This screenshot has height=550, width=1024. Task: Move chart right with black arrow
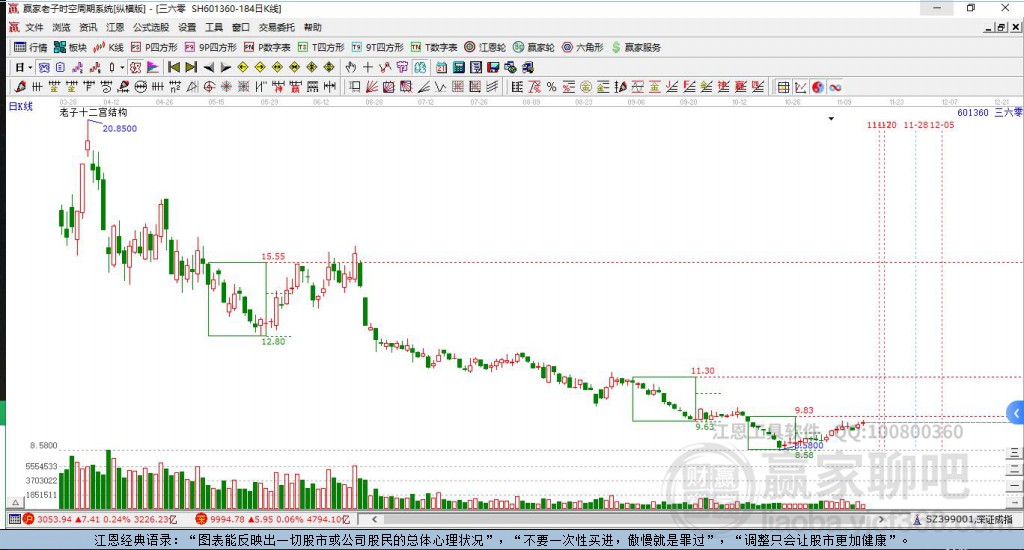(x=225, y=67)
